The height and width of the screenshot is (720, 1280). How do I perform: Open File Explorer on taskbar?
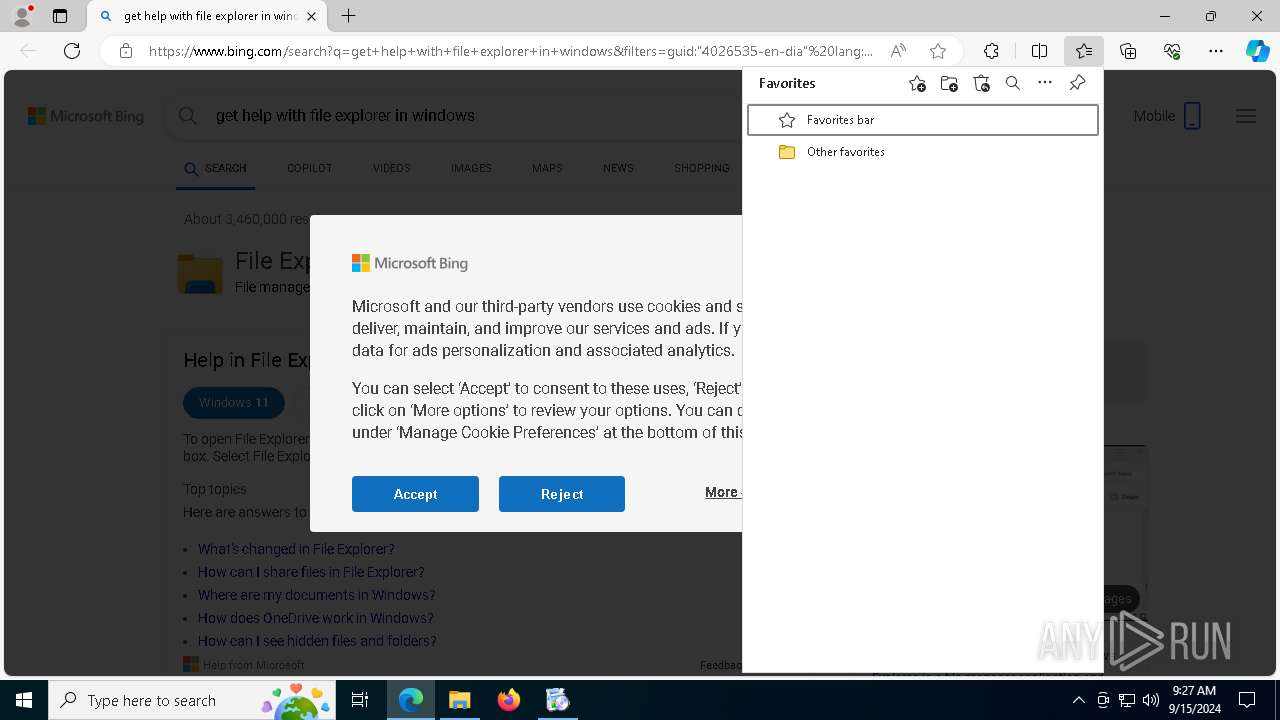coord(459,700)
